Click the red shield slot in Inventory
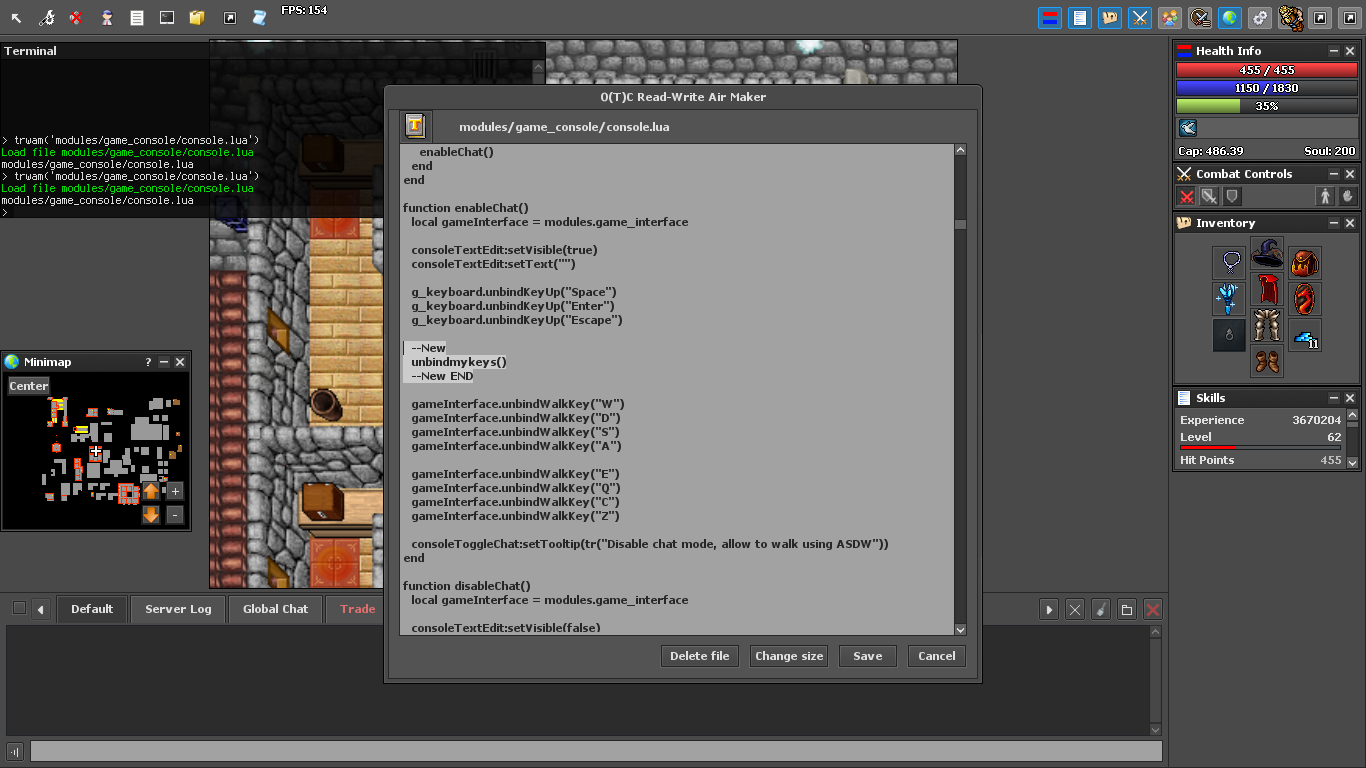1366x768 pixels. [x=1305, y=299]
